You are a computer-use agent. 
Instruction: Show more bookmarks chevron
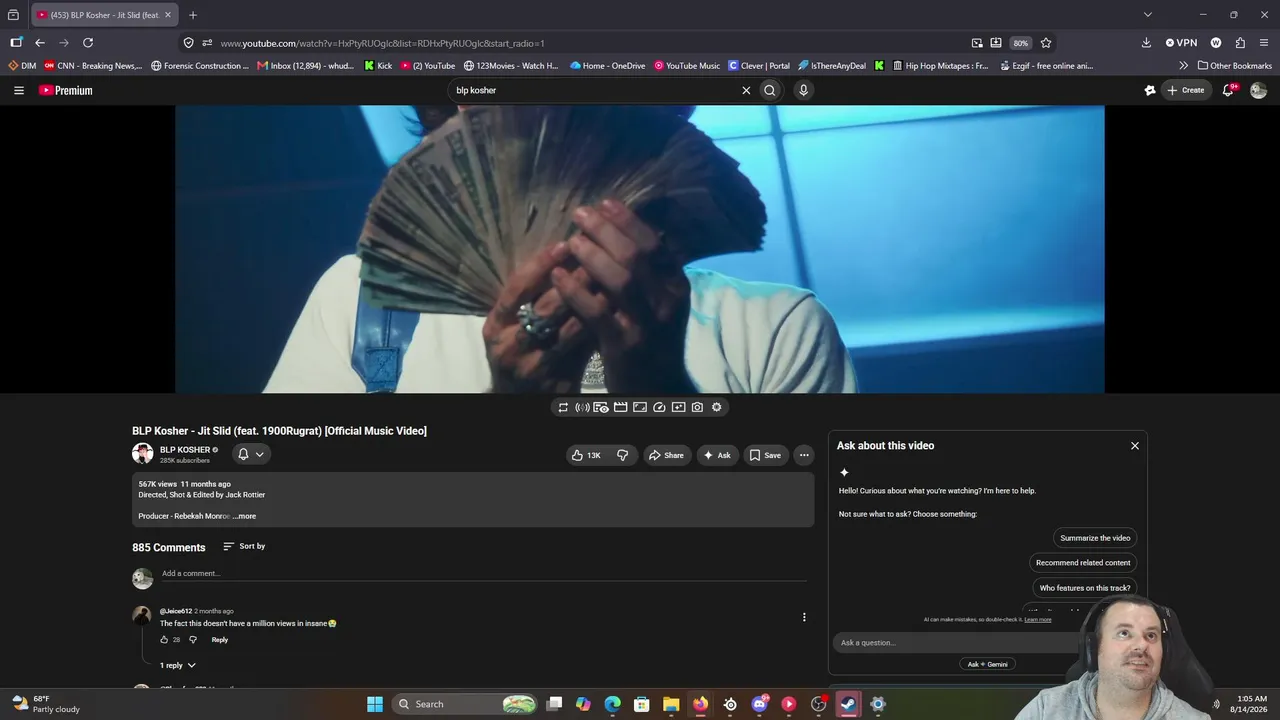[x=1184, y=66]
